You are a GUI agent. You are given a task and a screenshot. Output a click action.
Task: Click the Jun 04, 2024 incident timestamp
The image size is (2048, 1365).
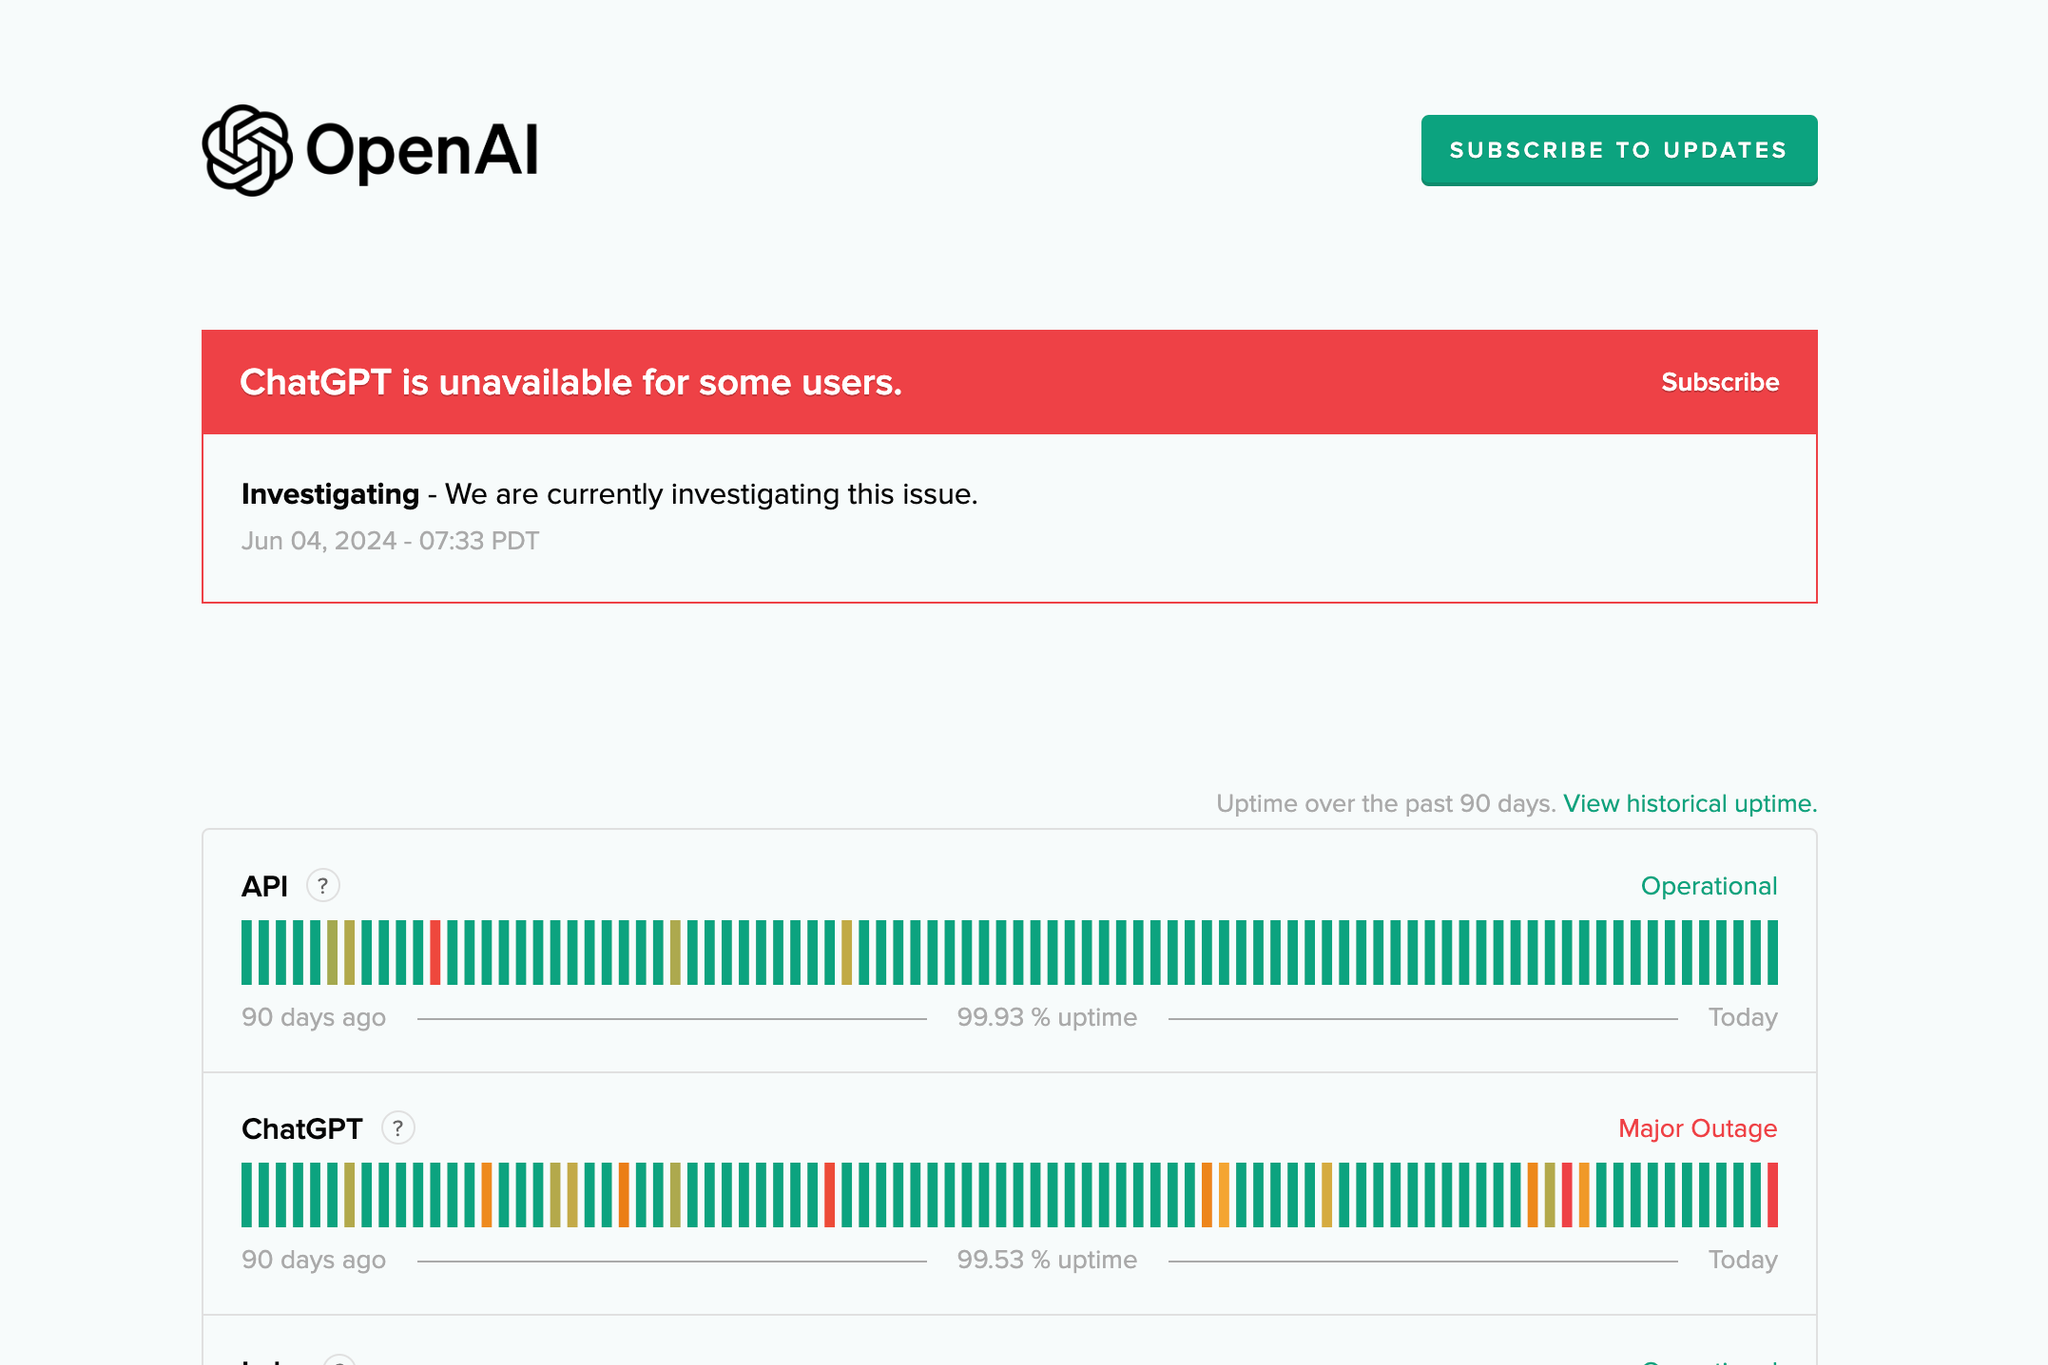[x=389, y=541]
